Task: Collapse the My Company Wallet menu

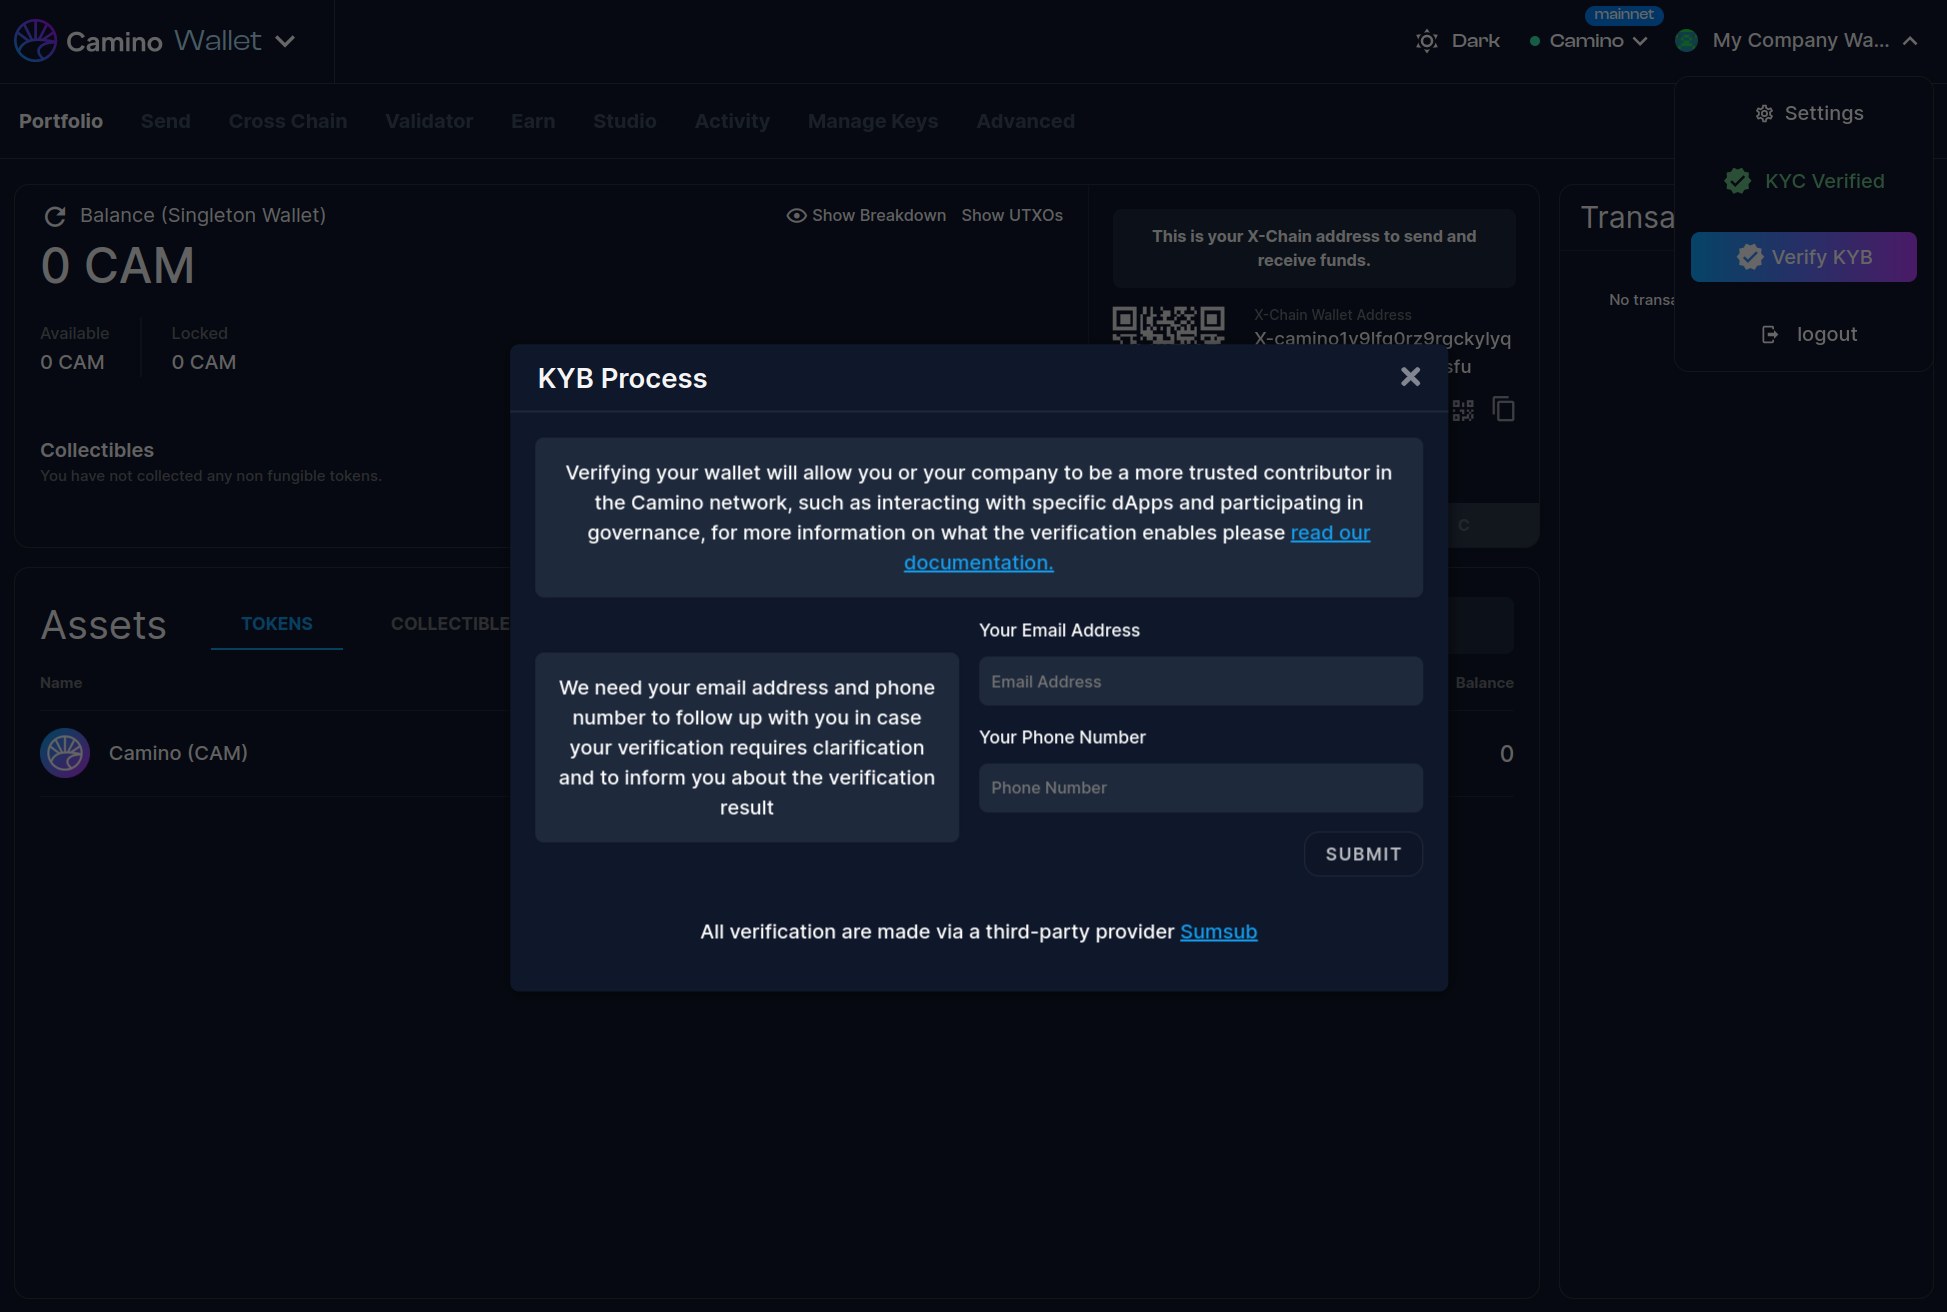Action: point(1910,41)
